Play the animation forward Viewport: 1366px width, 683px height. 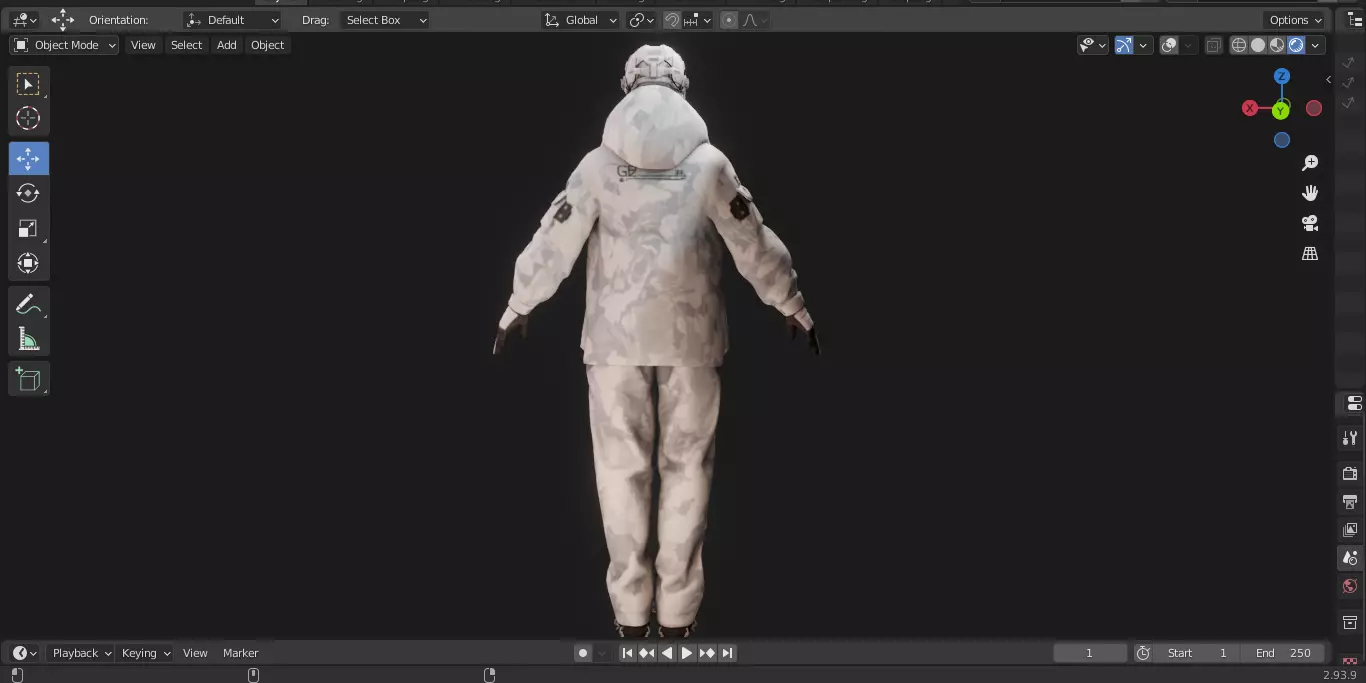tap(687, 653)
